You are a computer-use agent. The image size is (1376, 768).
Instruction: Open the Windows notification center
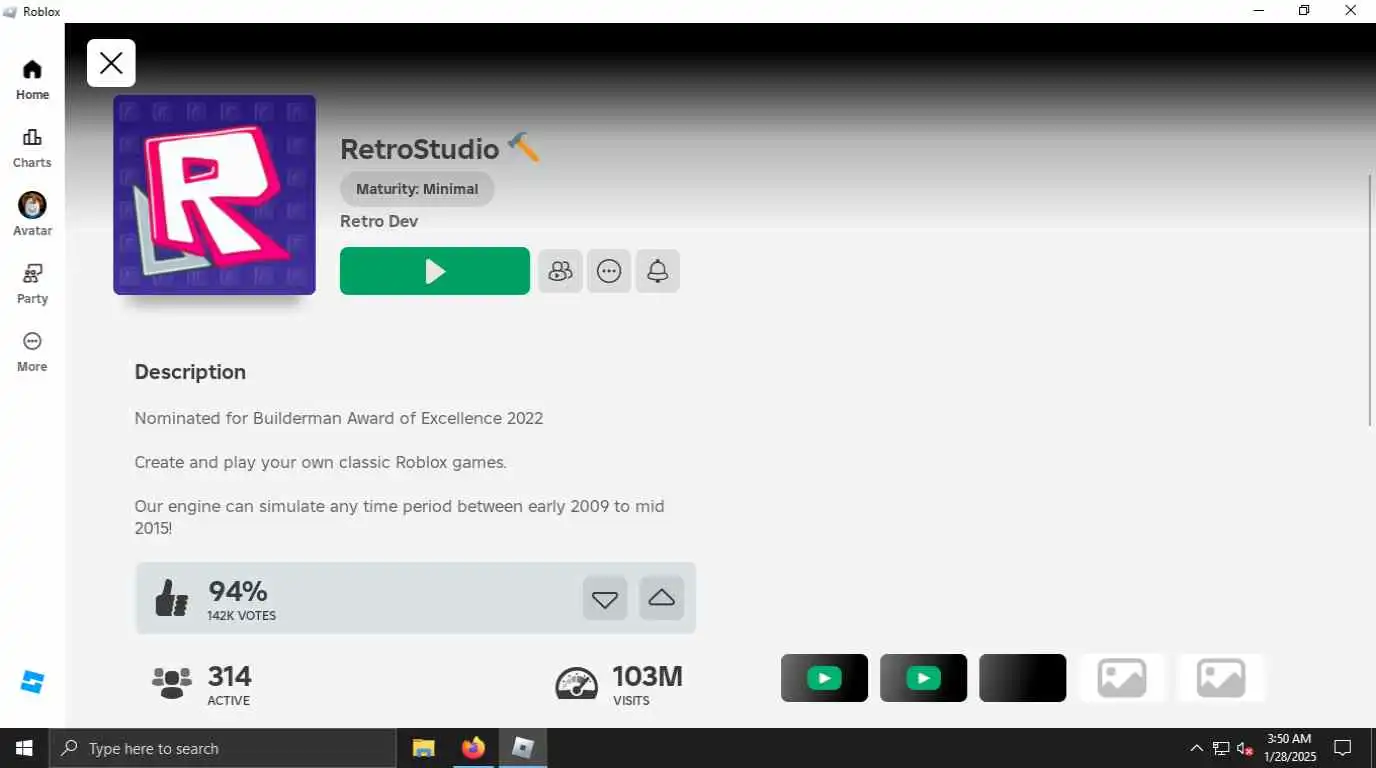click(x=1343, y=748)
